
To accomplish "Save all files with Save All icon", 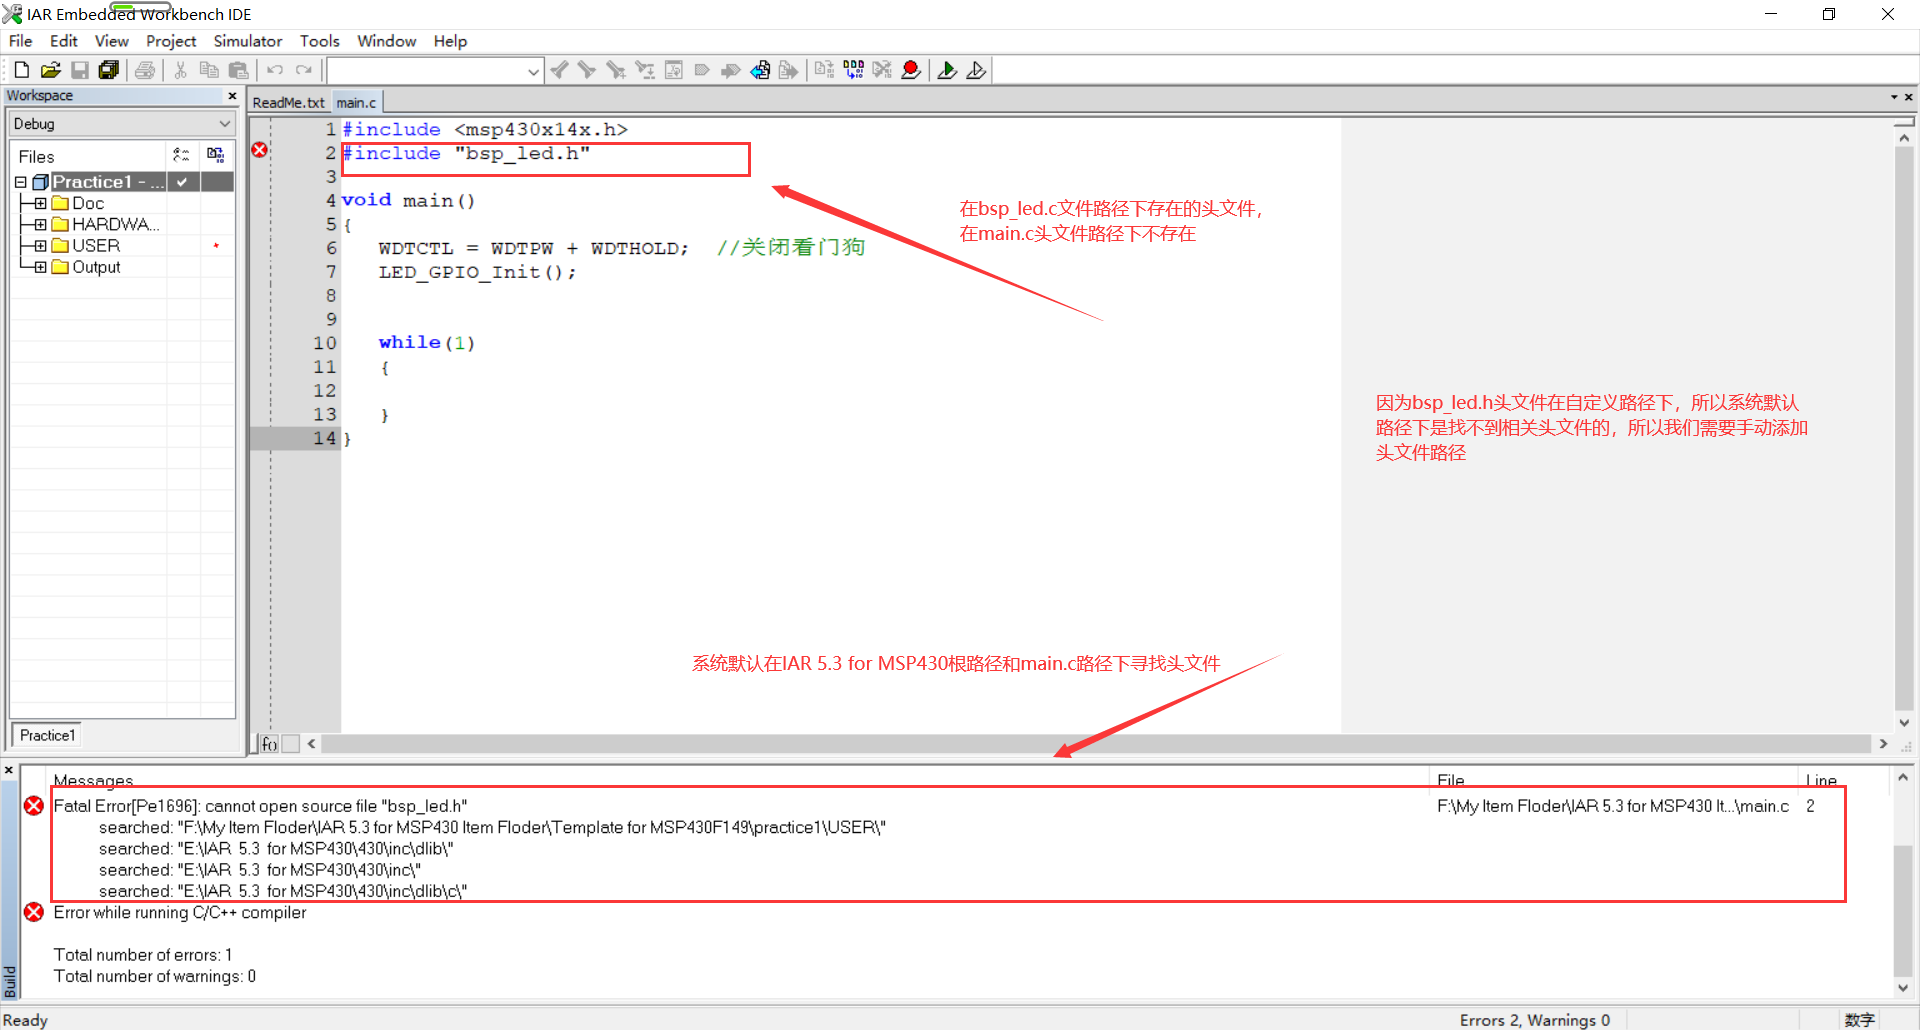I will (109, 69).
